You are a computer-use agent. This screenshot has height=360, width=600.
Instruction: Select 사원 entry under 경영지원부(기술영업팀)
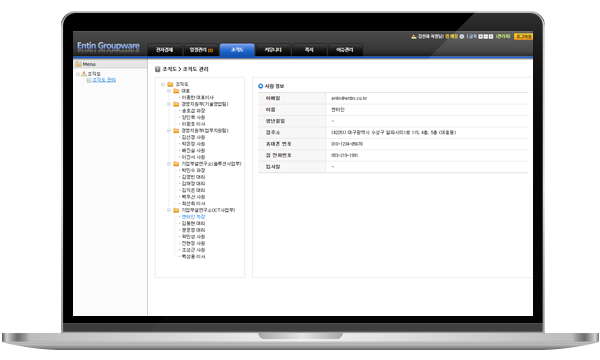(x=193, y=117)
